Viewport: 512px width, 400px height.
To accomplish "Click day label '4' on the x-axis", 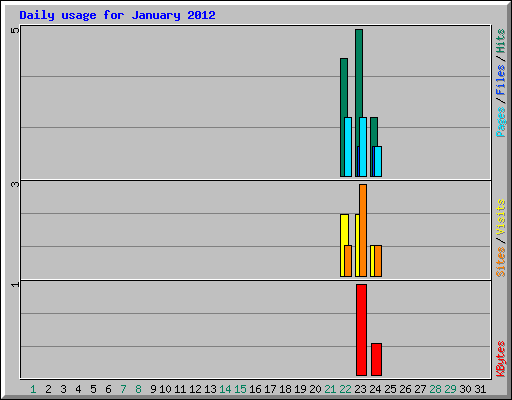I will coord(78,389).
